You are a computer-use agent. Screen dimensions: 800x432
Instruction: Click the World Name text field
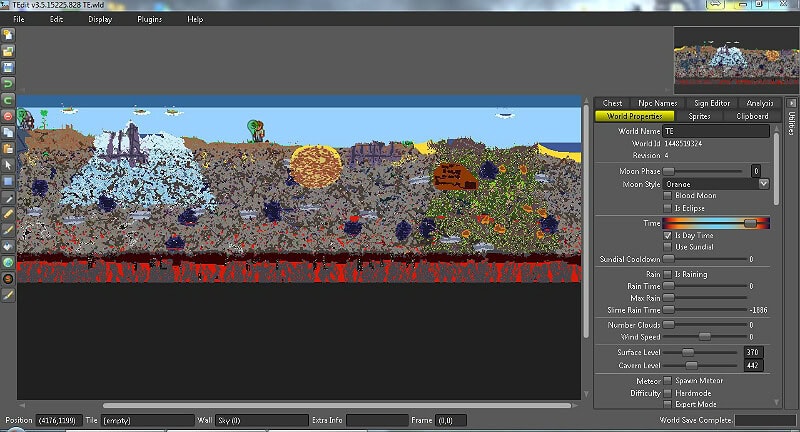[715, 131]
